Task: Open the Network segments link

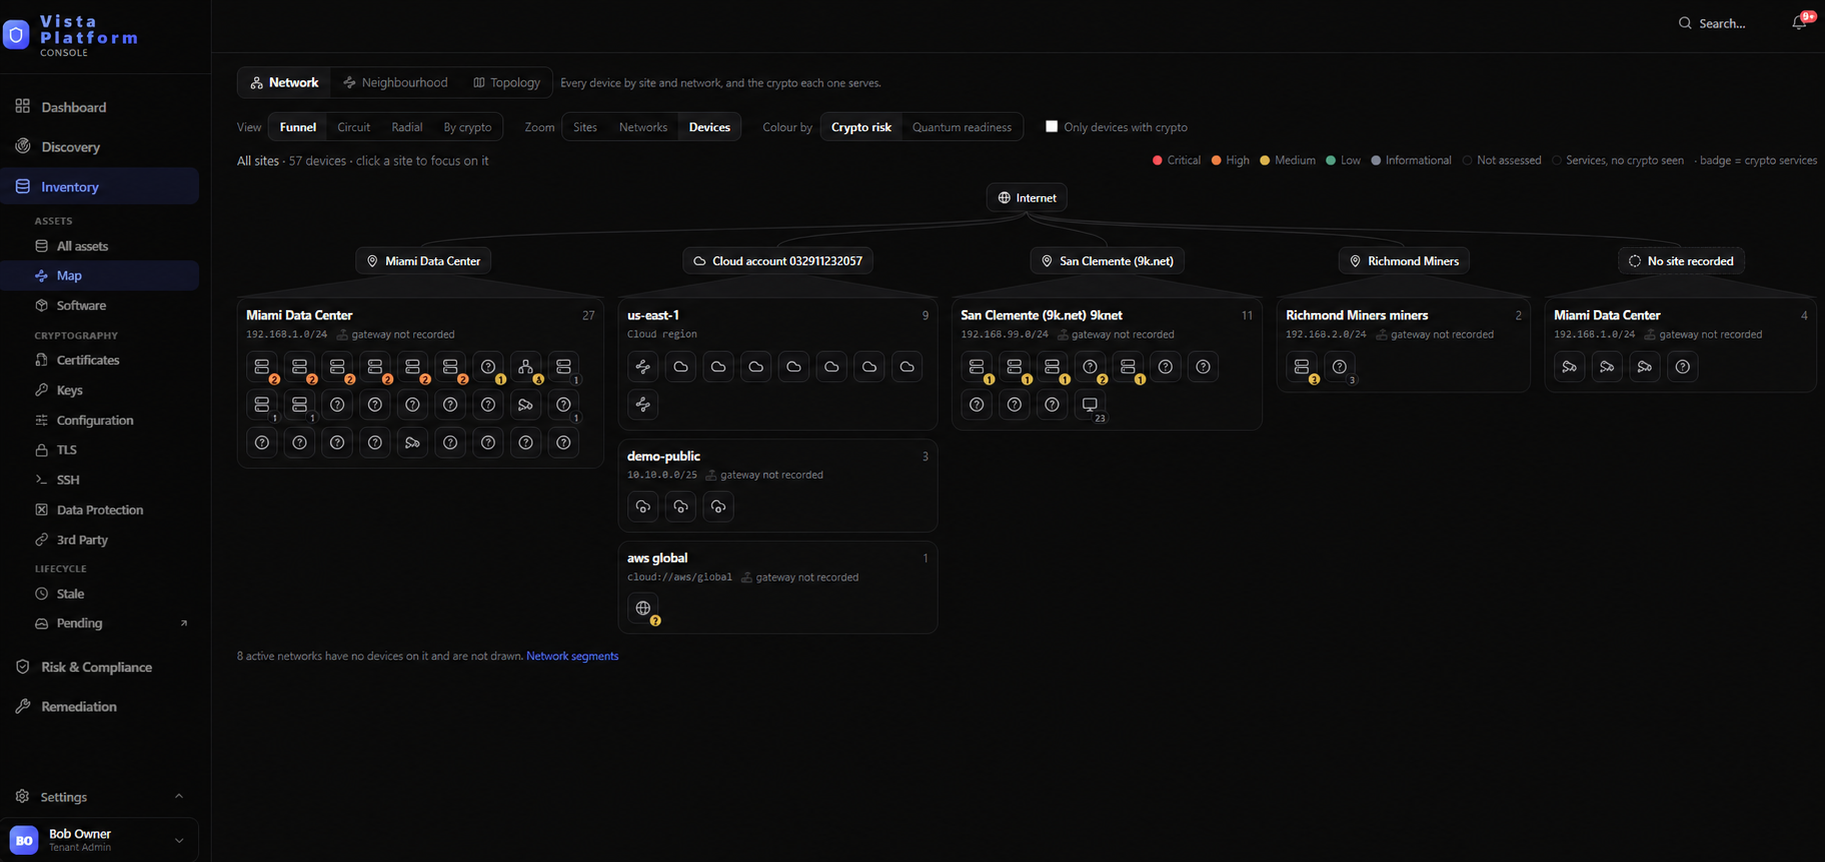Action: pyautogui.click(x=572, y=656)
